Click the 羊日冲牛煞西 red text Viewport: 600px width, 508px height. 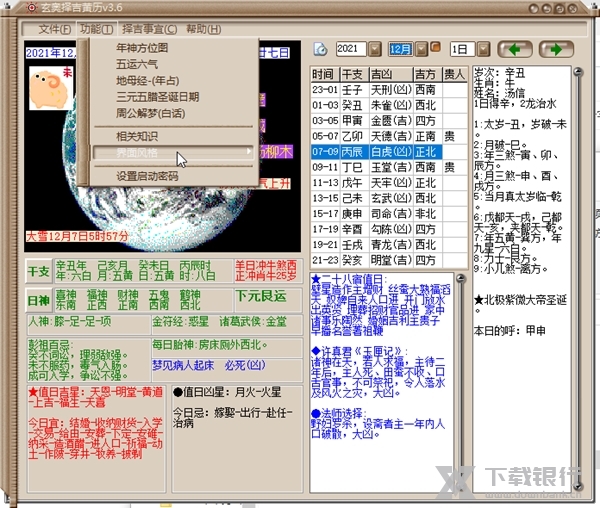coord(266,265)
